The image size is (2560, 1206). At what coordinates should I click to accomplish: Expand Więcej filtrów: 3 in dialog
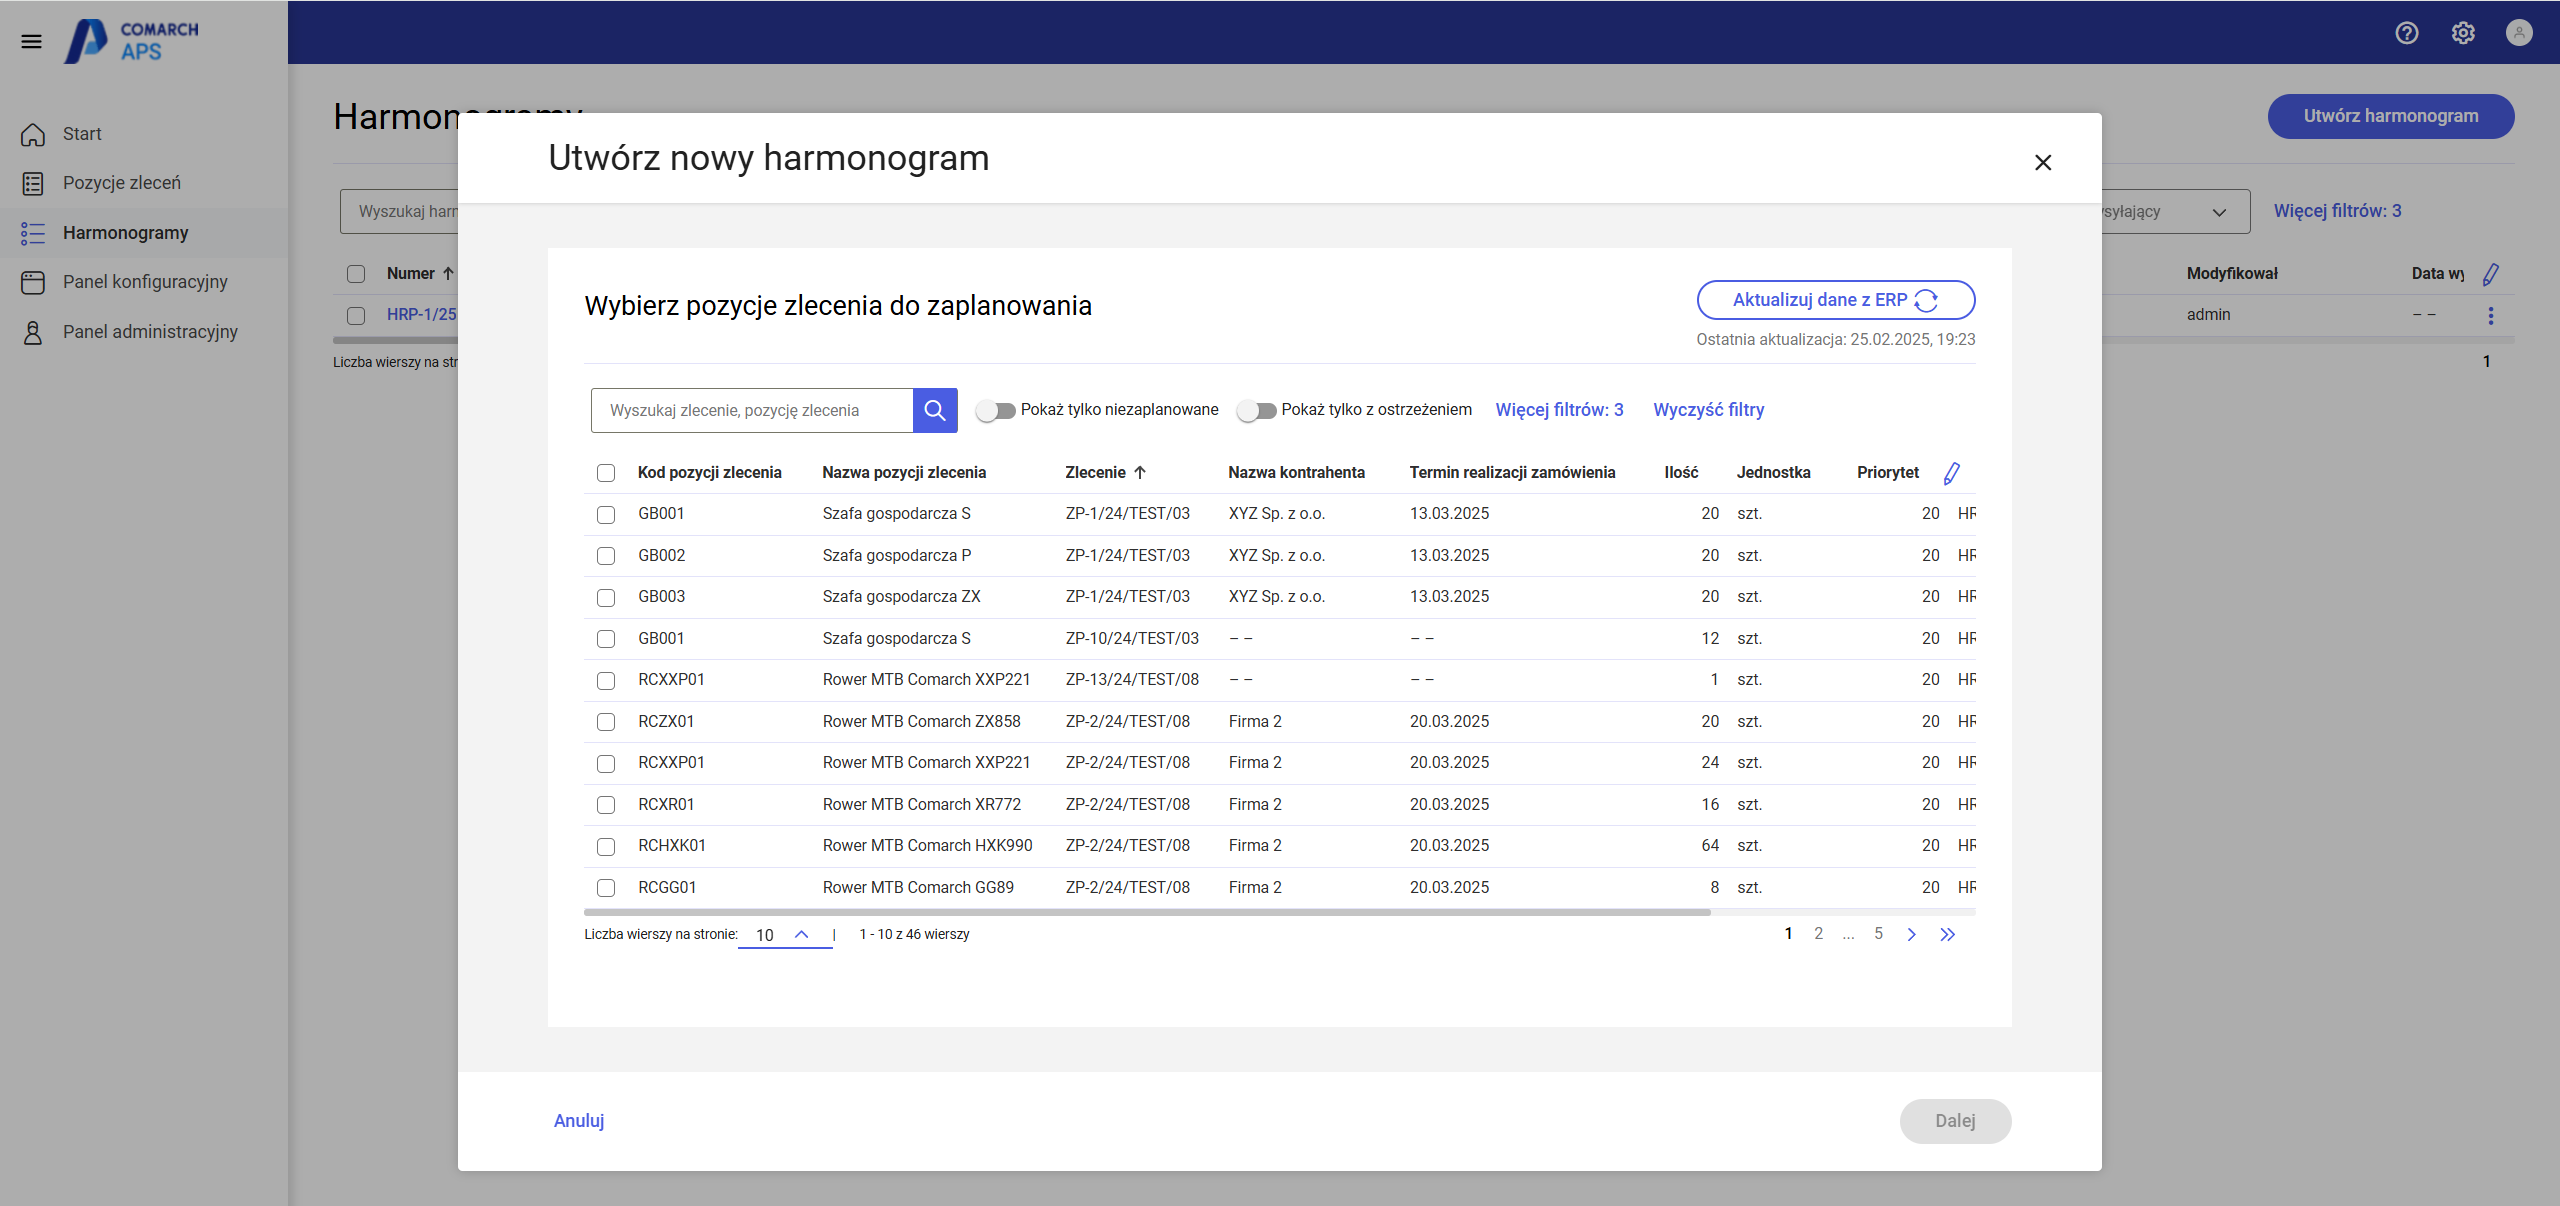coord(1559,410)
